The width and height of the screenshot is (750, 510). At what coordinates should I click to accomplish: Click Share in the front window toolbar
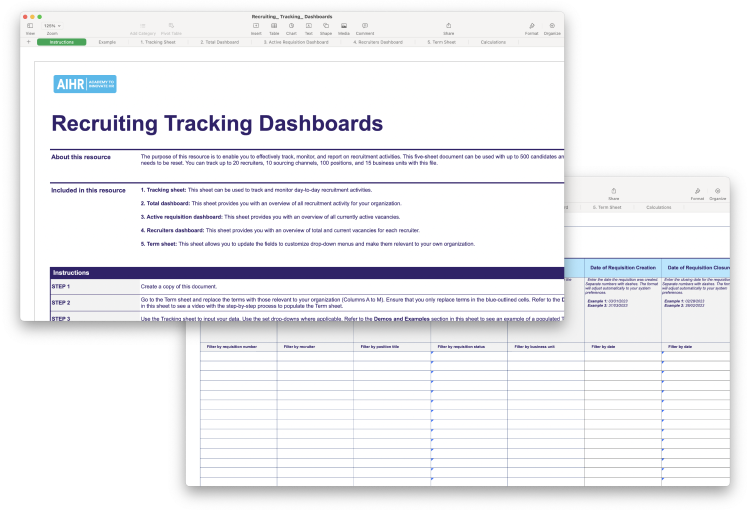point(448,27)
